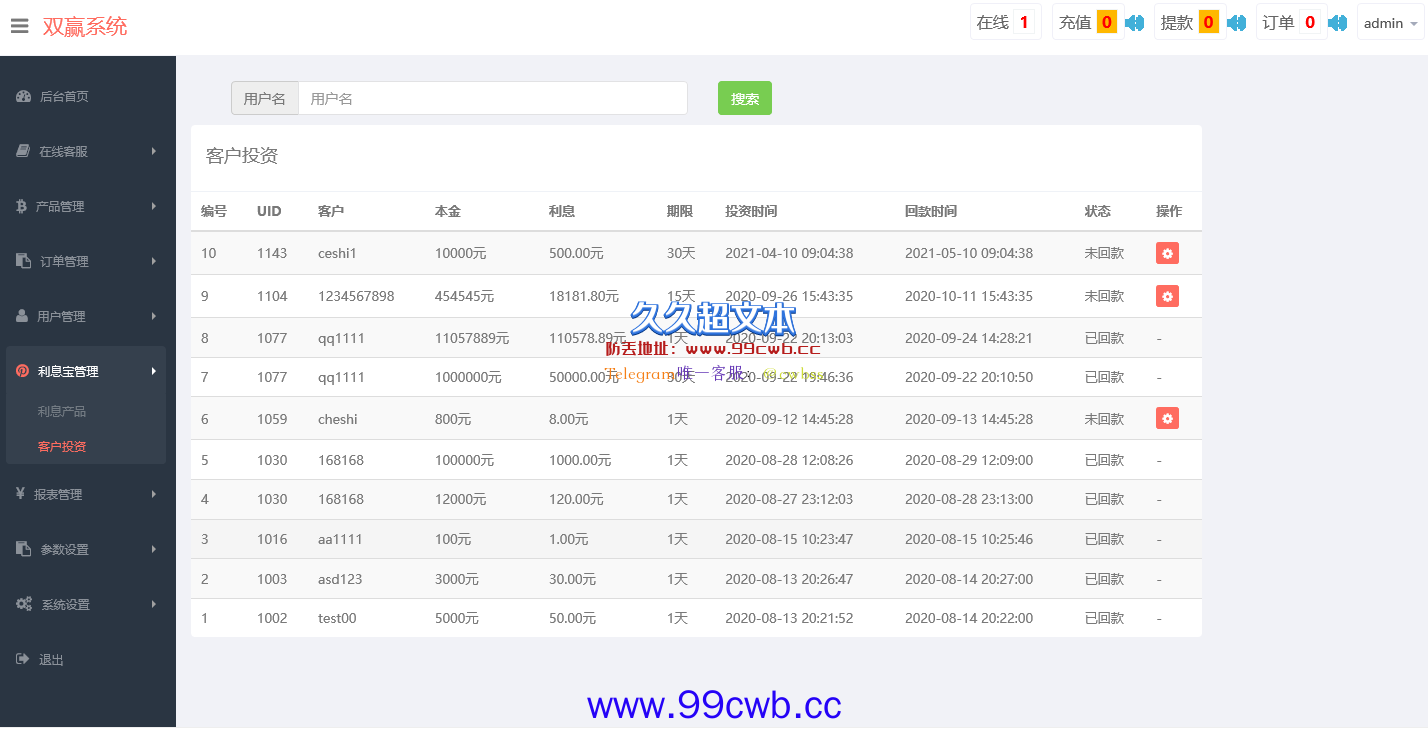Screen dimensions: 1428x729
Task: Click the bitcoin icon beside 产品管理
Action: tap(22, 206)
